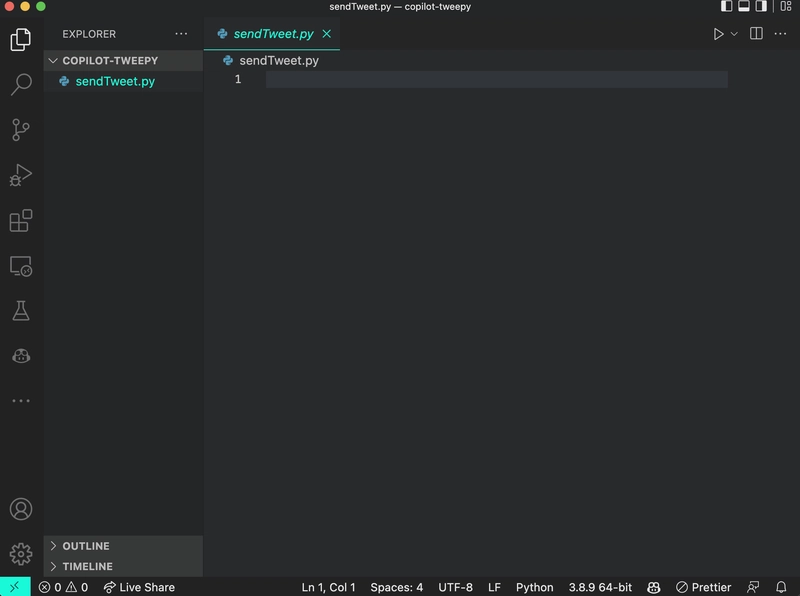This screenshot has height=596, width=800.
Task: Open the Testing flask view
Action: (21, 310)
